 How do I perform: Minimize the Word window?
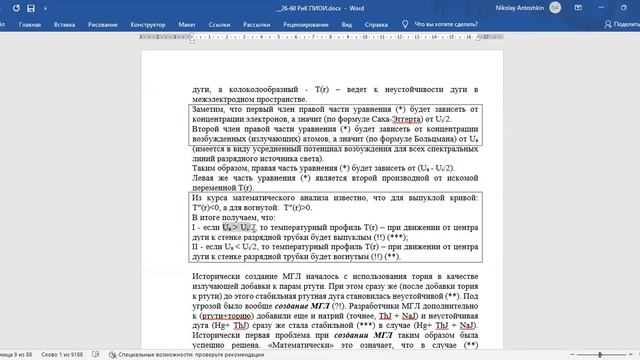(x=601, y=7)
